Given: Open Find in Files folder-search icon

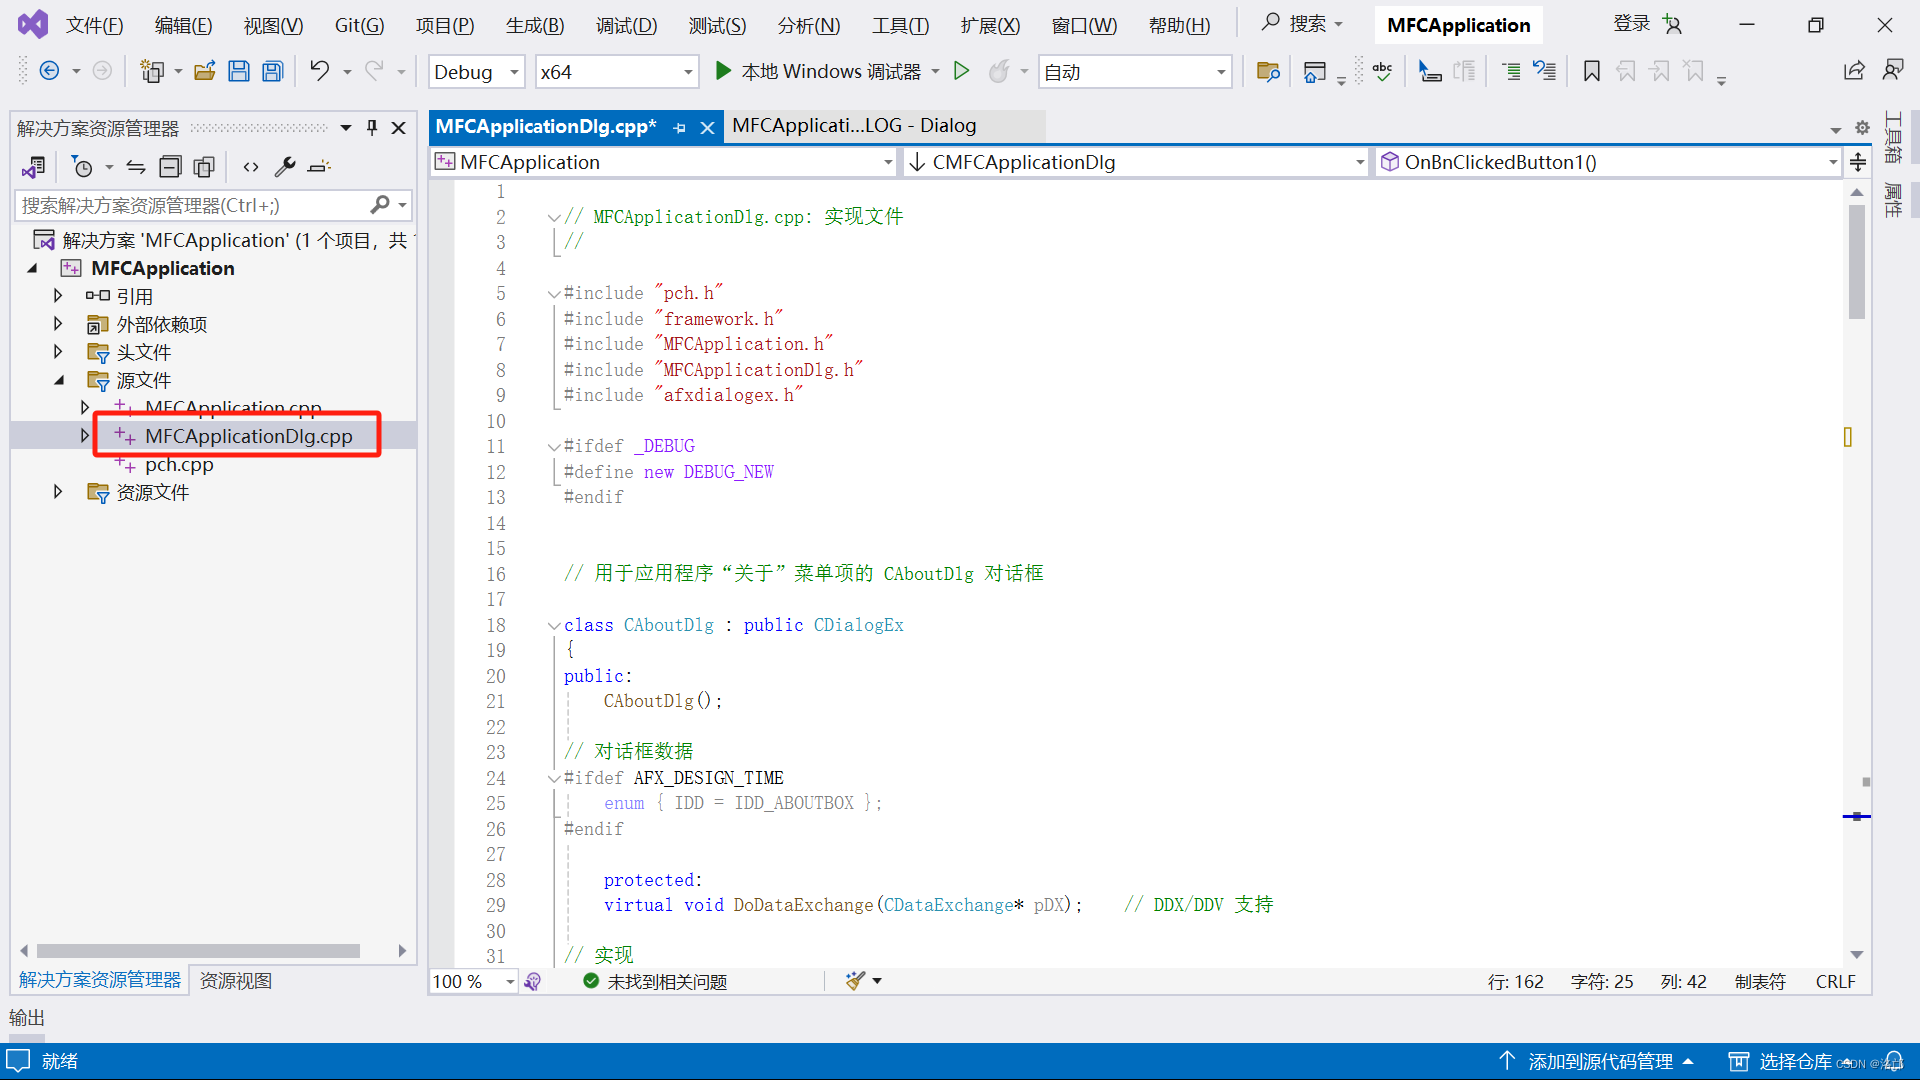Looking at the screenshot, I should point(1268,71).
